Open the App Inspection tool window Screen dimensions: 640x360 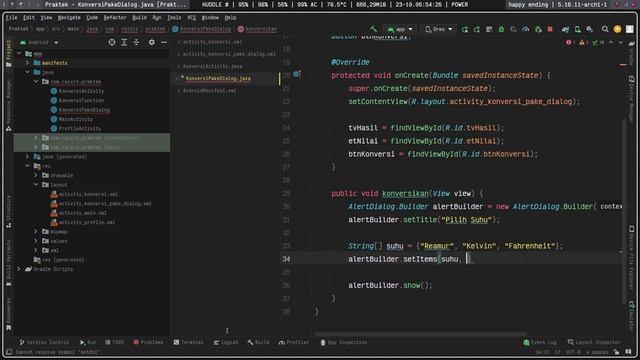(344, 342)
